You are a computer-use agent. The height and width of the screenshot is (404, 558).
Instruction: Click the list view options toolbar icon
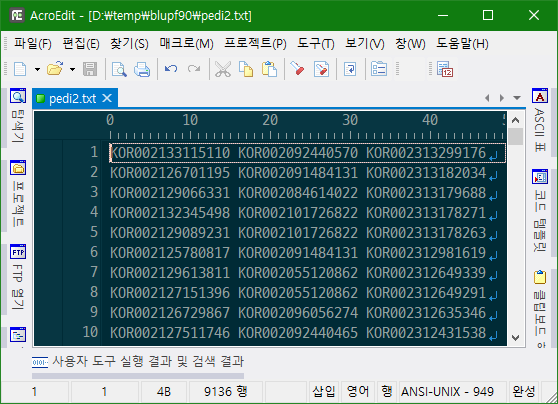pos(379,68)
